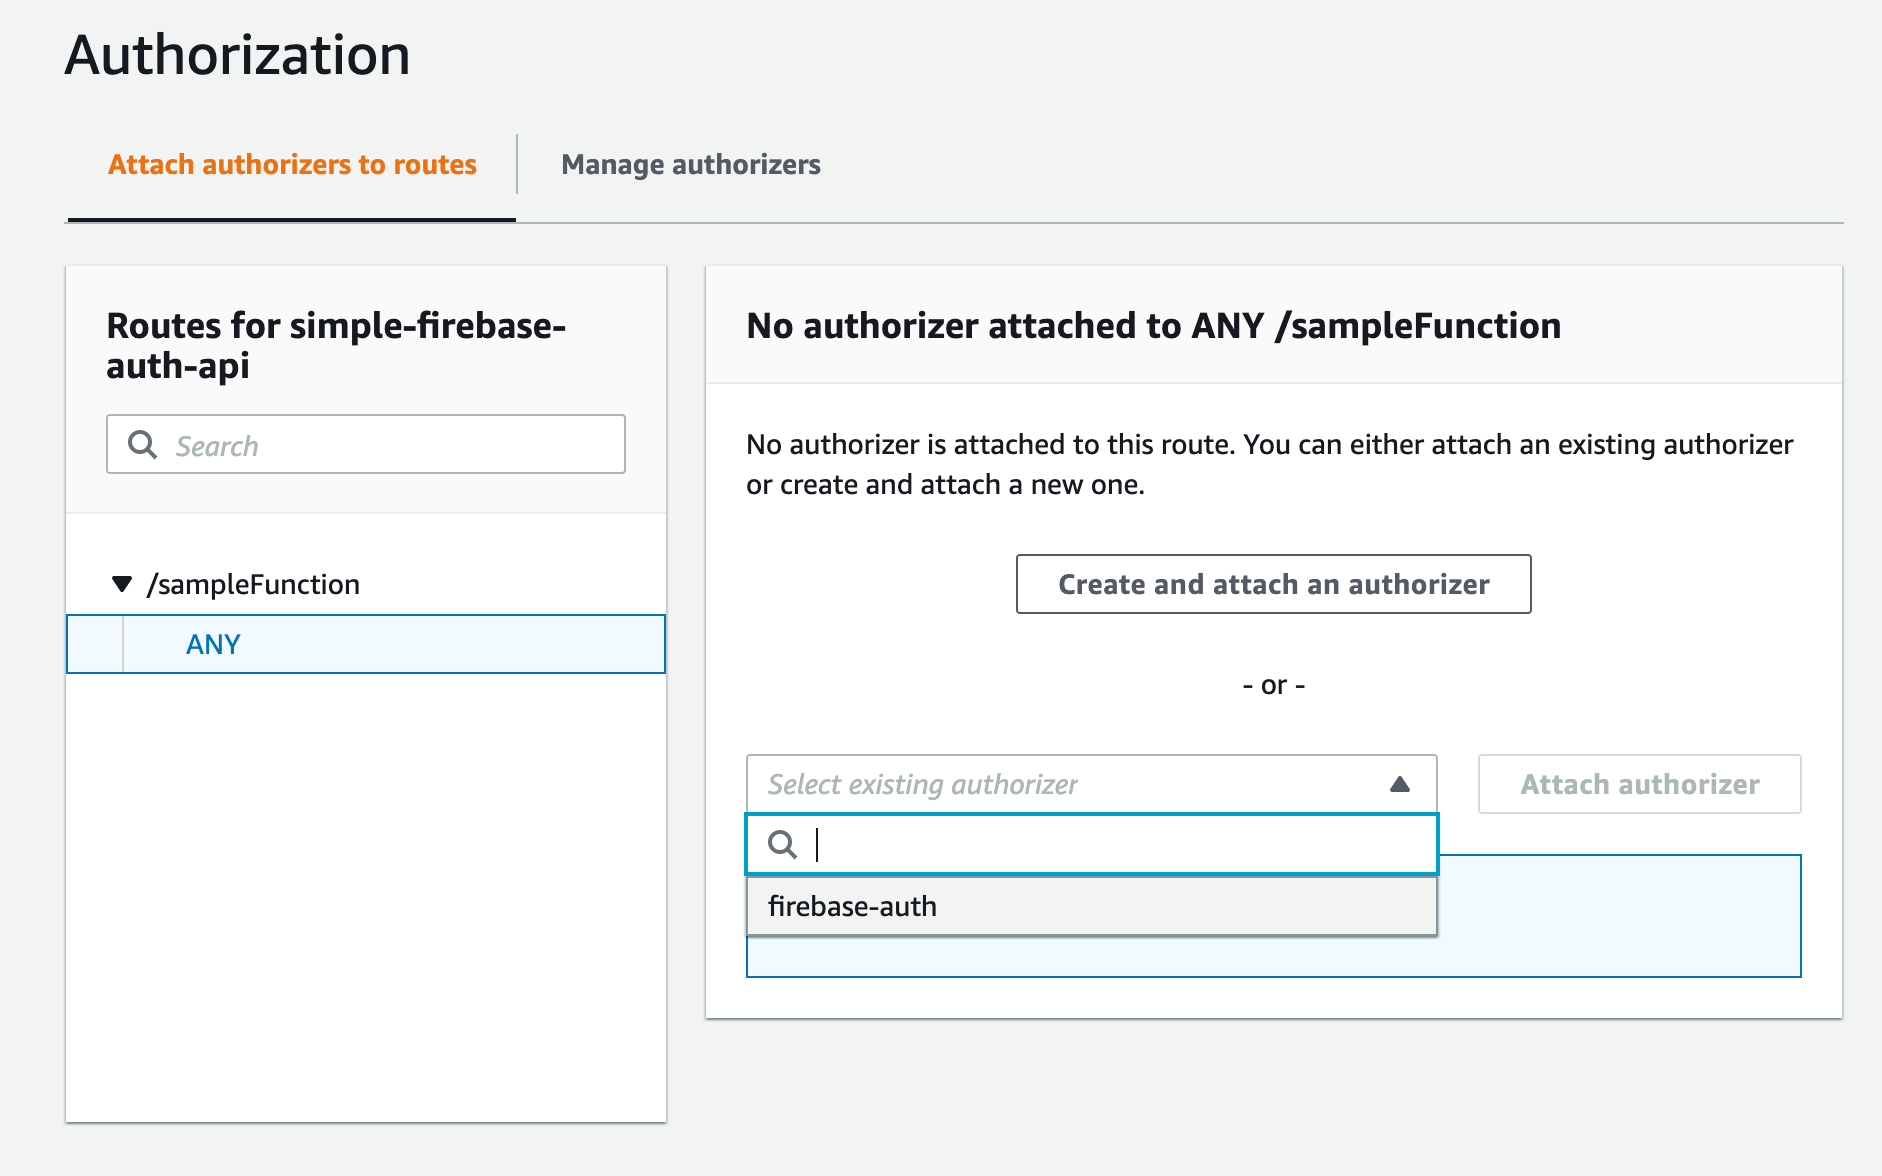This screenshot has height=1176, width=1882.
Task: Click the /sampleFunction route label
Action: click(x=254, y=584)
